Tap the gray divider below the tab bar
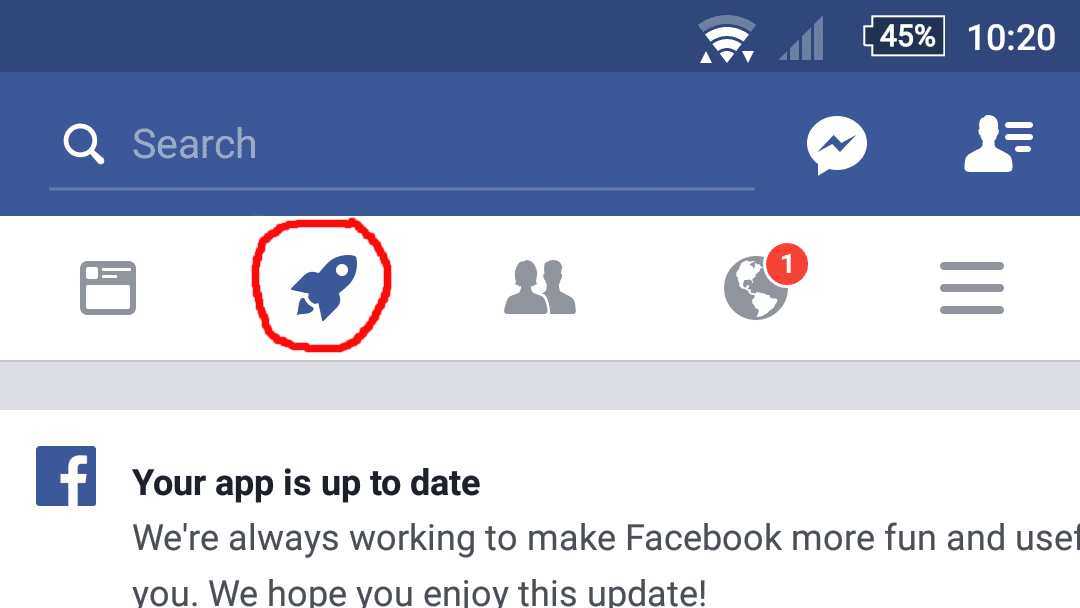Viewport: 1080px width, 608px height. 540,385
